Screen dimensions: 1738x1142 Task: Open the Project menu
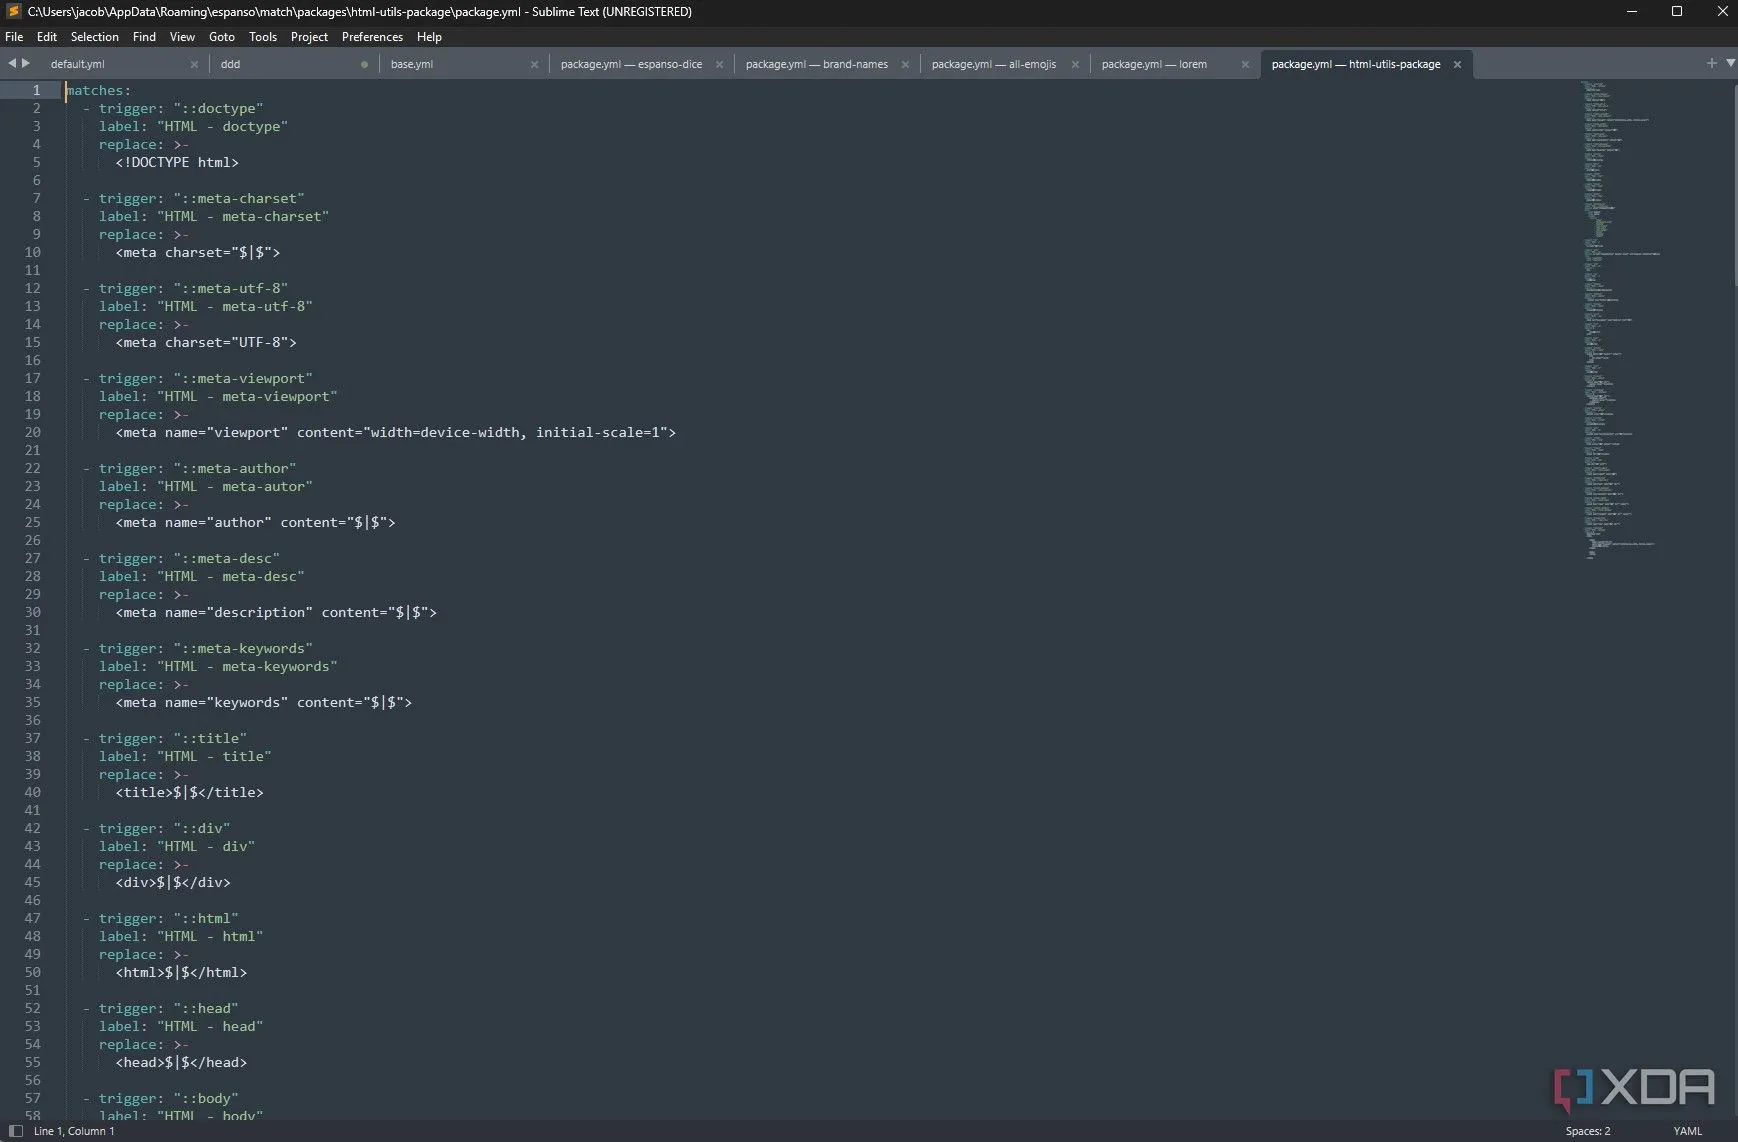click(309, 37)
